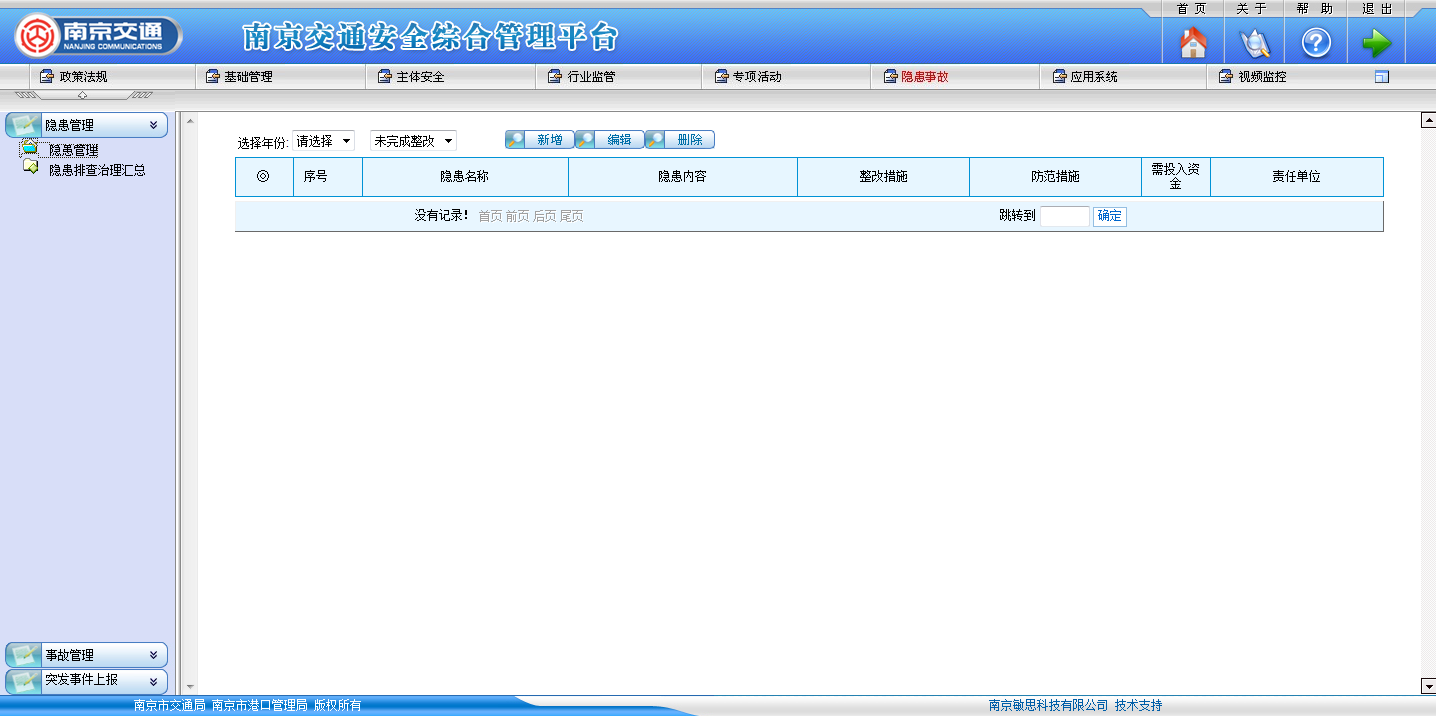Click the select-all circle in table header
1436x716 pixels.
263,176
